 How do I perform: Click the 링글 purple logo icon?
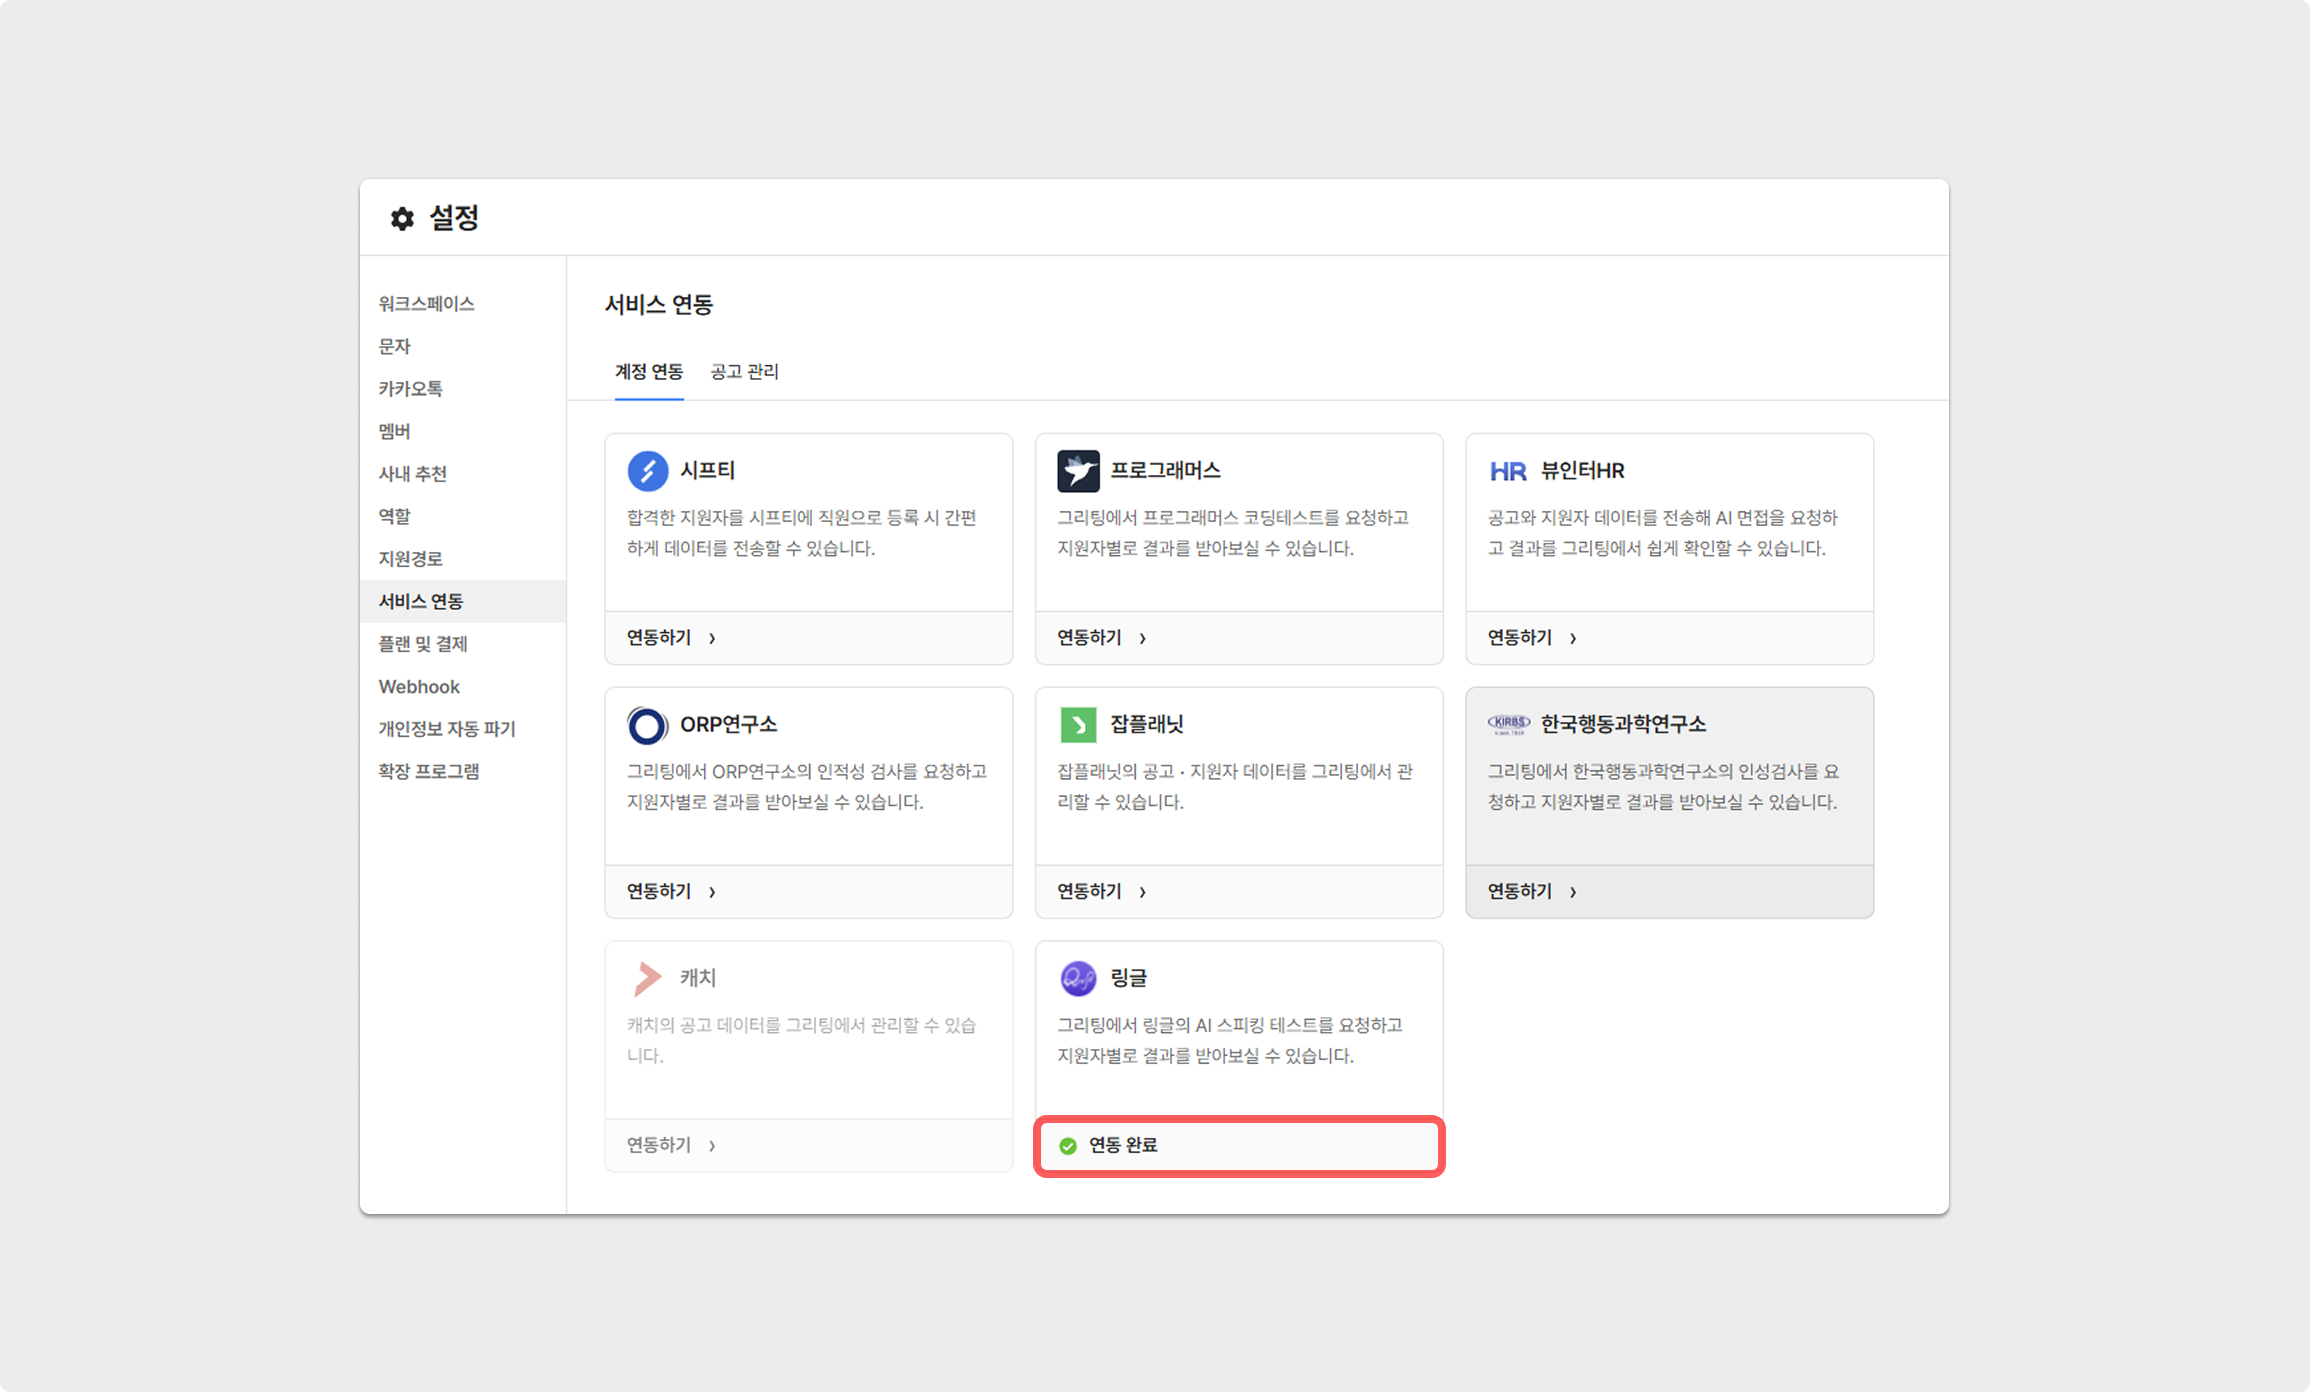pos(1078,978)
